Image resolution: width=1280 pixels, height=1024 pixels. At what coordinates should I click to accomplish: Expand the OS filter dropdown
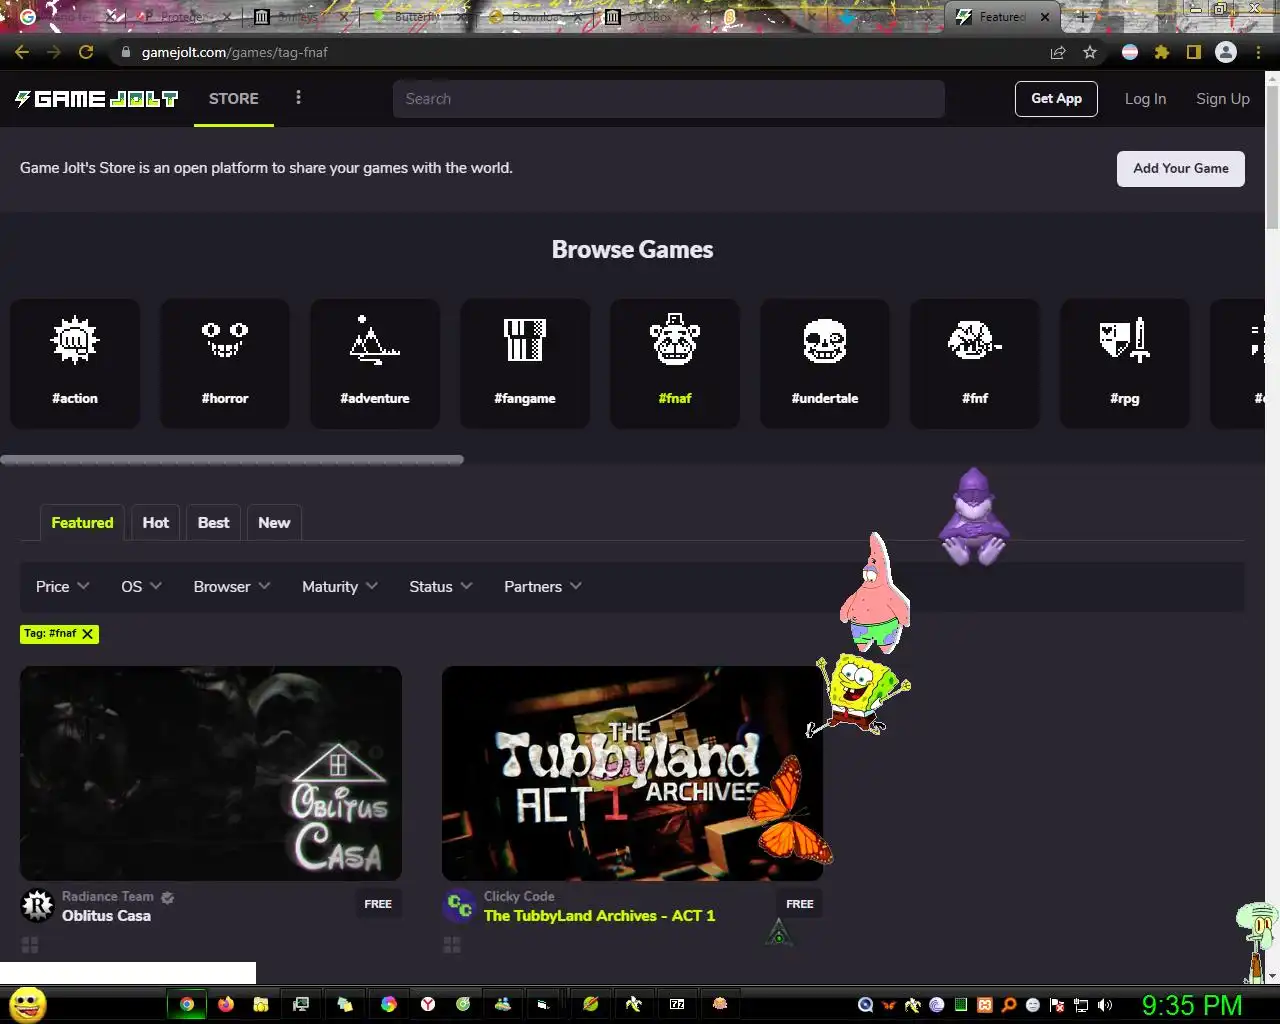tap(141, 587)
